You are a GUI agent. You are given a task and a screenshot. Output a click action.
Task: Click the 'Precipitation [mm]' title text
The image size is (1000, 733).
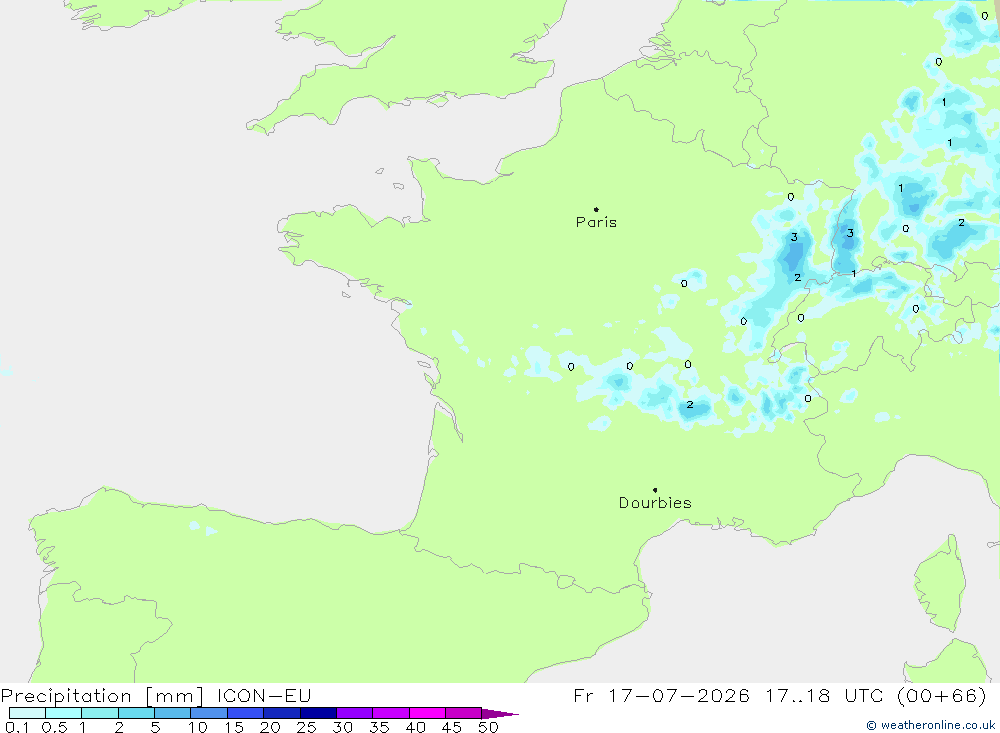click(x=102, y=695)
